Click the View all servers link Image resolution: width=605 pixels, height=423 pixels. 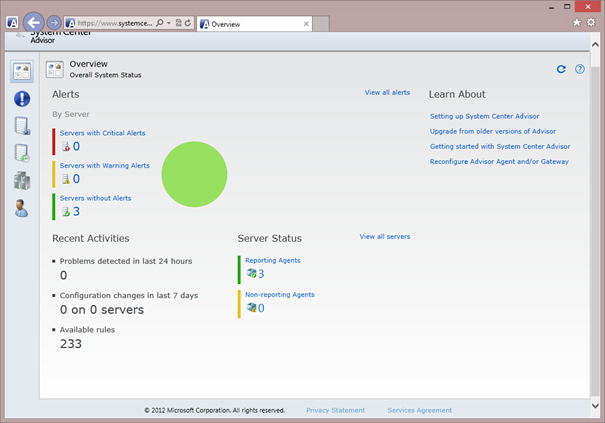pos(384,237)
